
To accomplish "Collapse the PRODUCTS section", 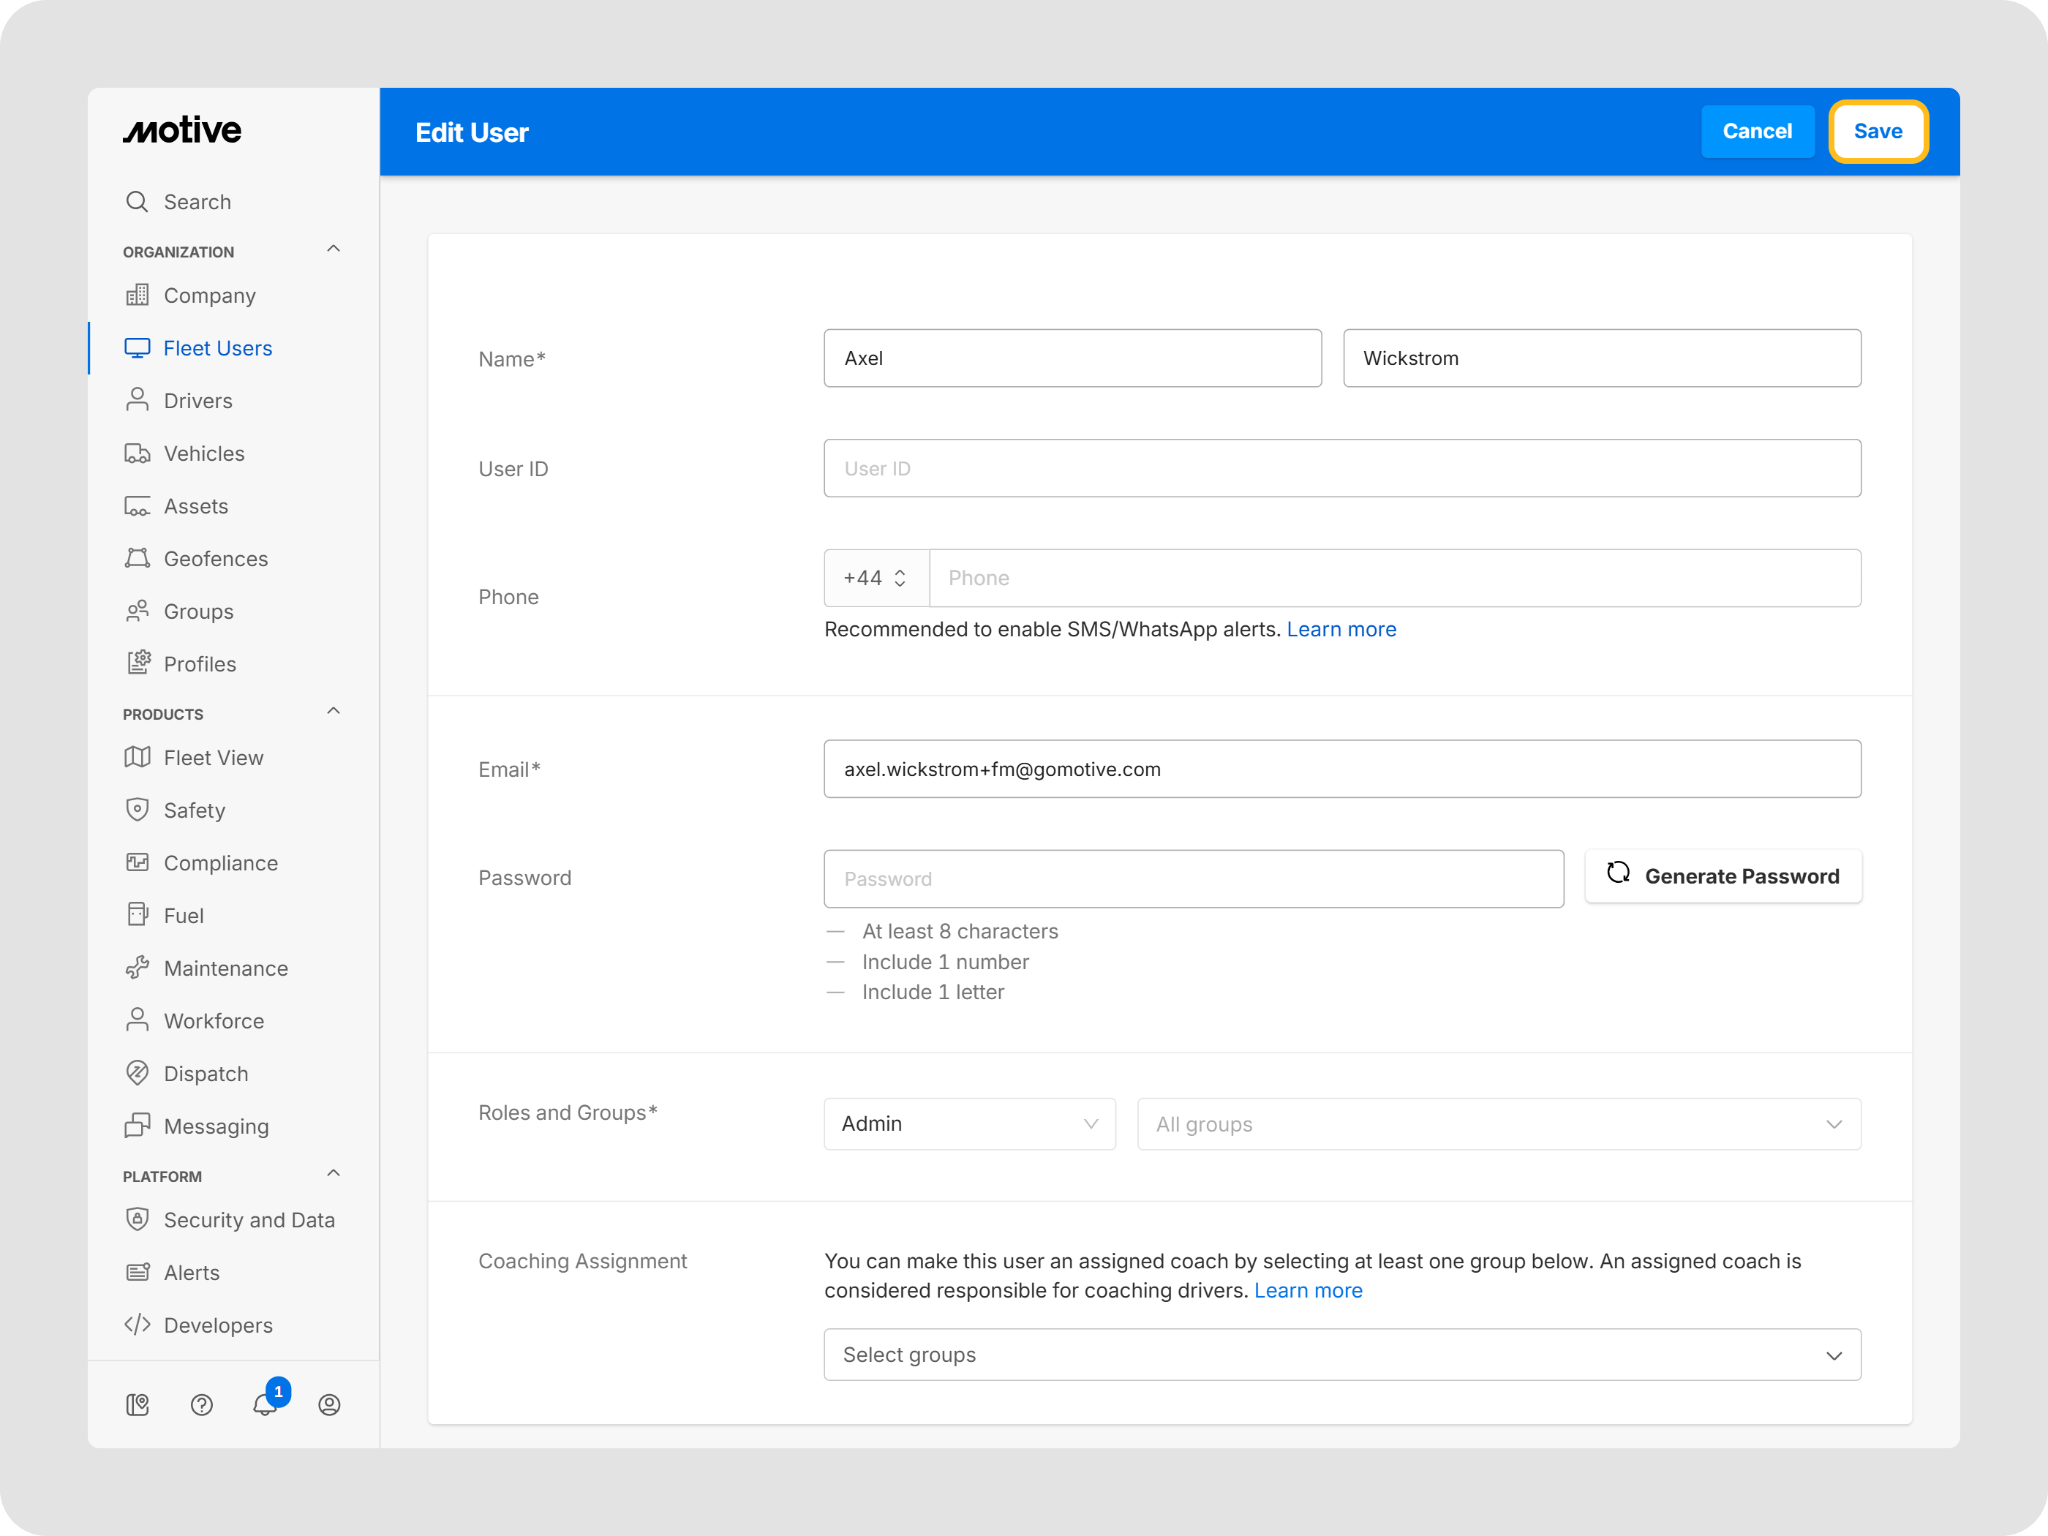I will point(334,712).
